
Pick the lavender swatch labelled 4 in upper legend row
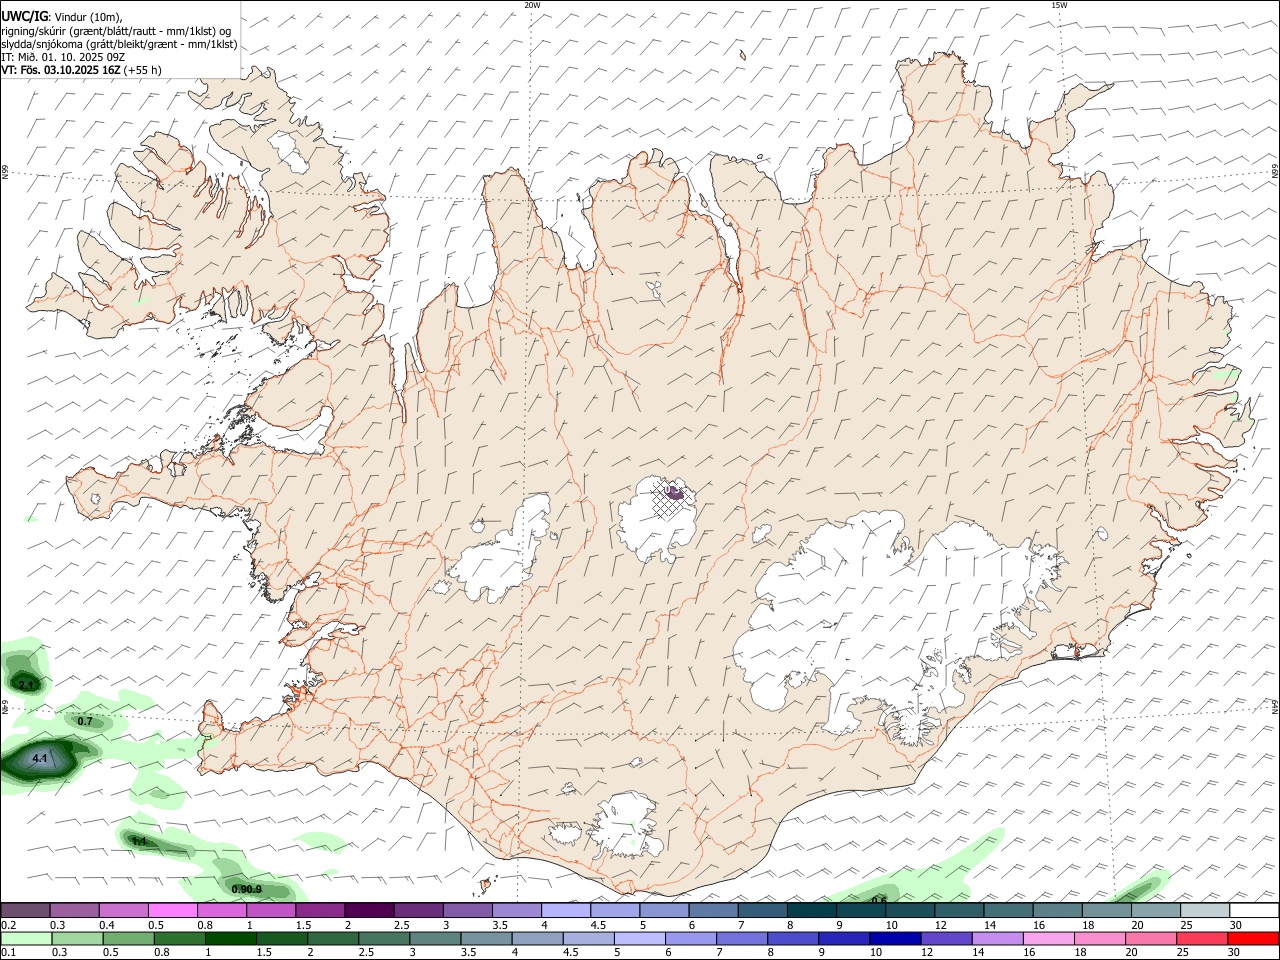pyautogui.click(x=566, y=910)
